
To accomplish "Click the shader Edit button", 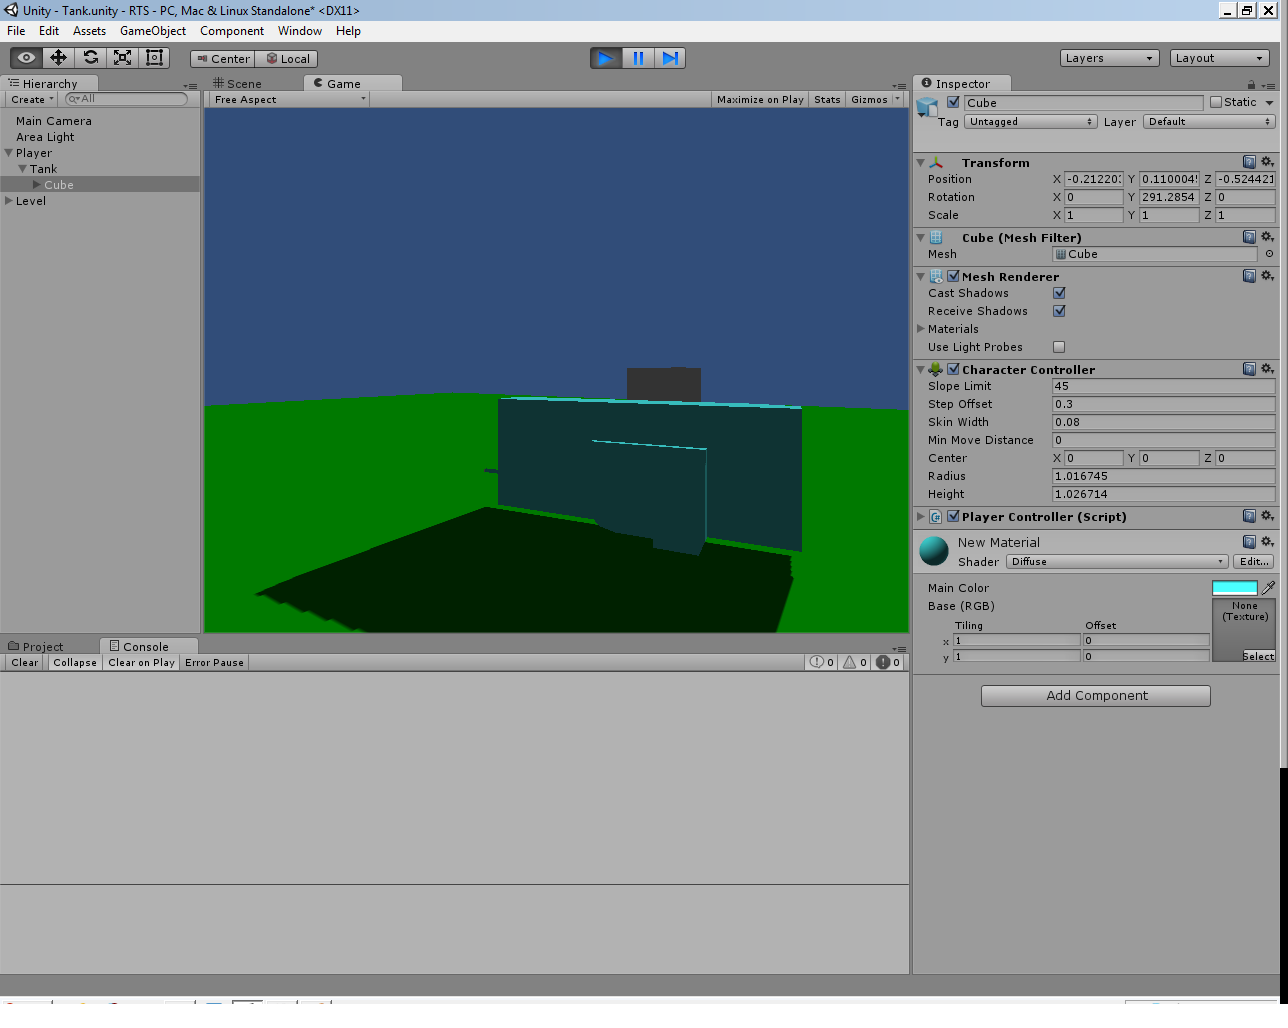I will click(1254, 561).
